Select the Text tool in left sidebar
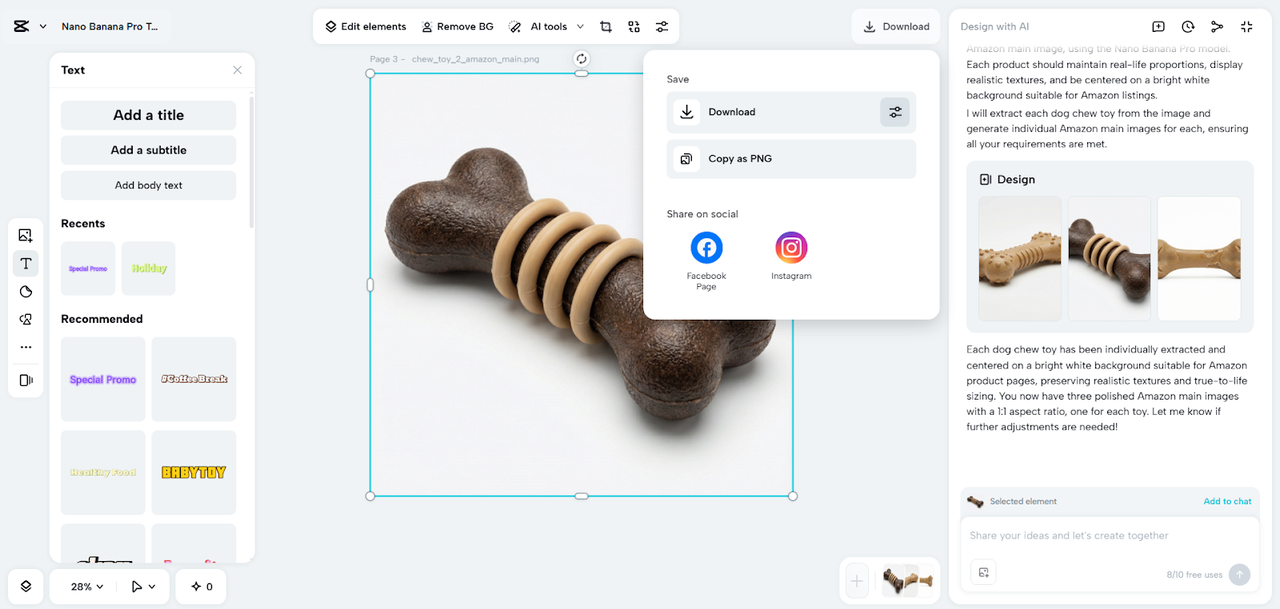 tap(26, 264)
